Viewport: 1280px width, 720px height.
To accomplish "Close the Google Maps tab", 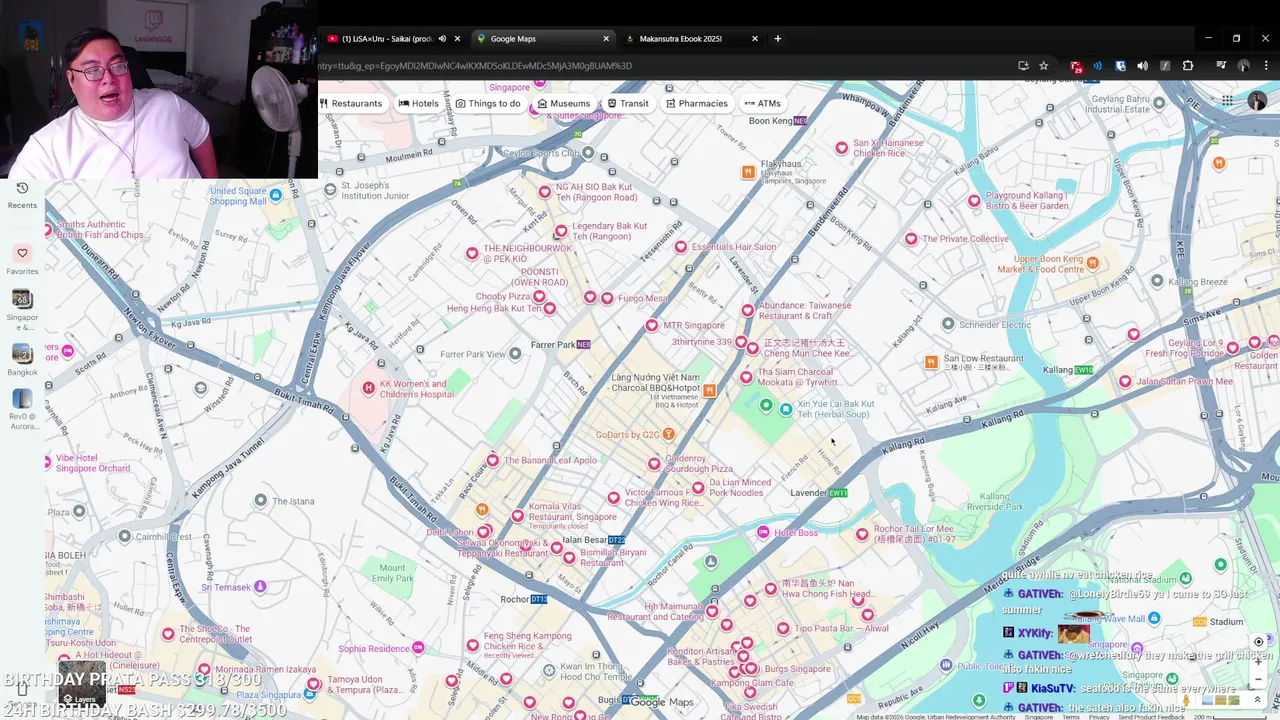I will (606, 39).
